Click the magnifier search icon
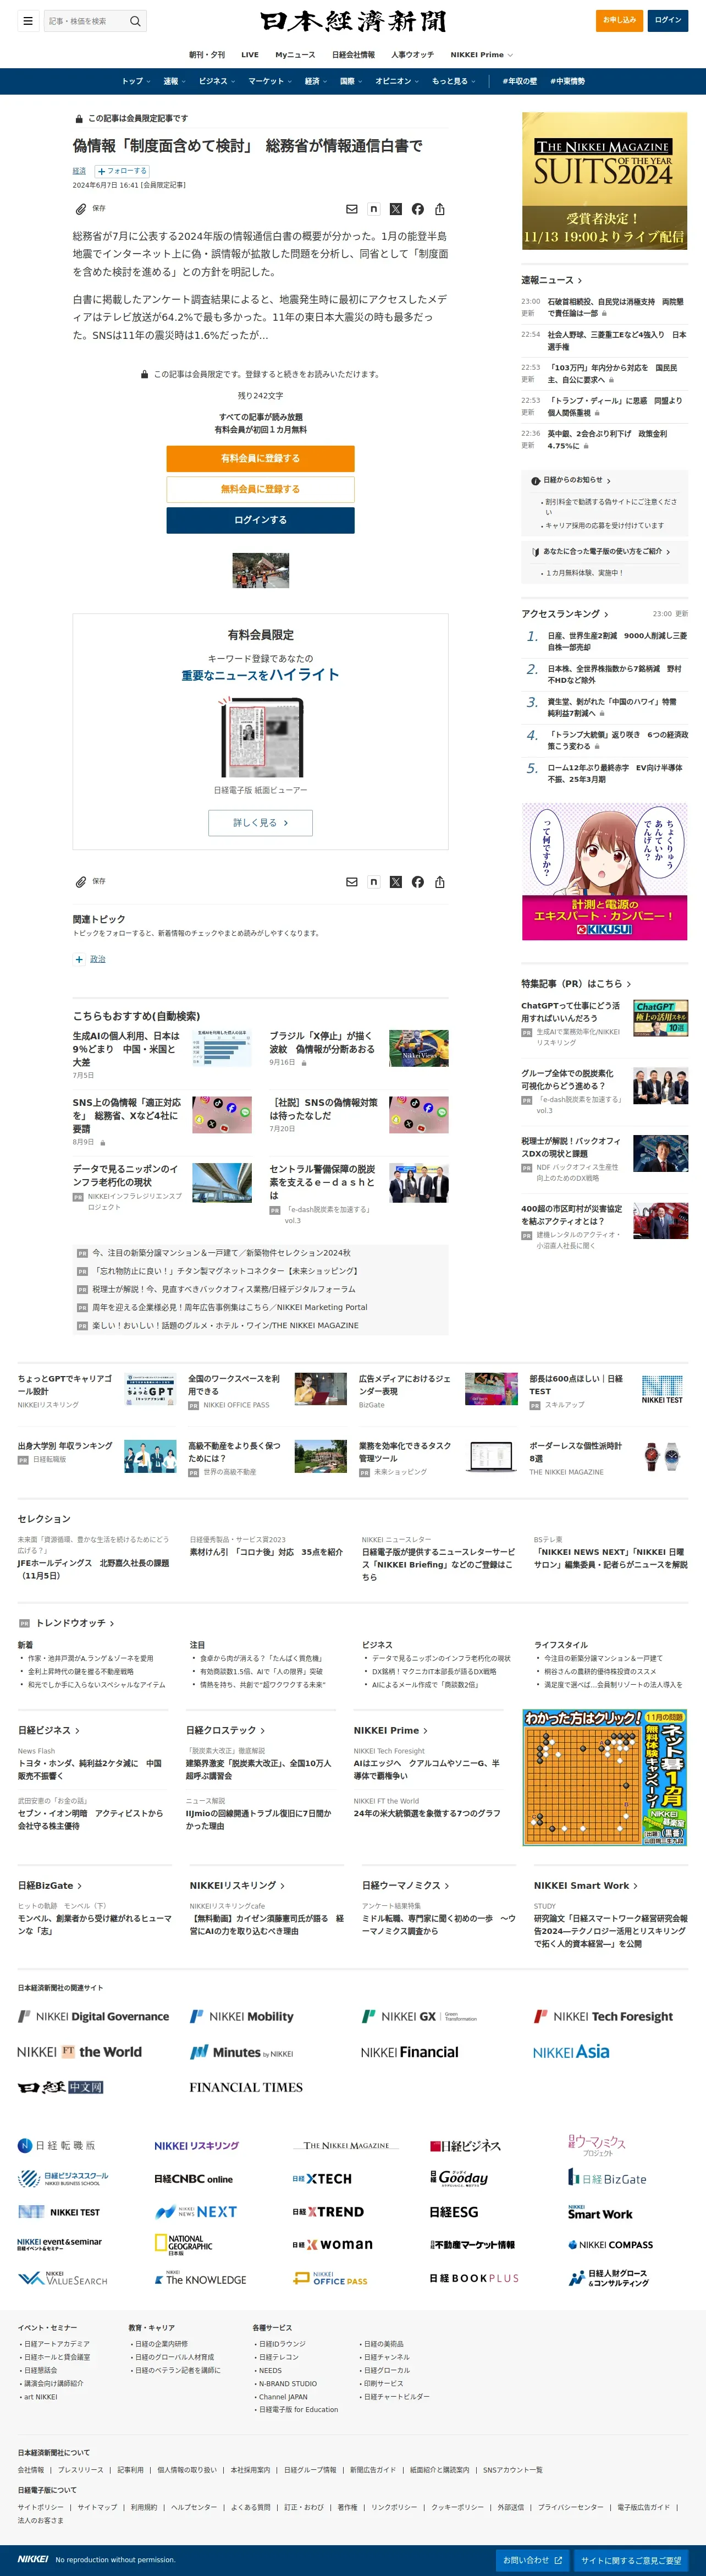The width and height of the screenshot is (706, 2576). click(x=135, y=20)
